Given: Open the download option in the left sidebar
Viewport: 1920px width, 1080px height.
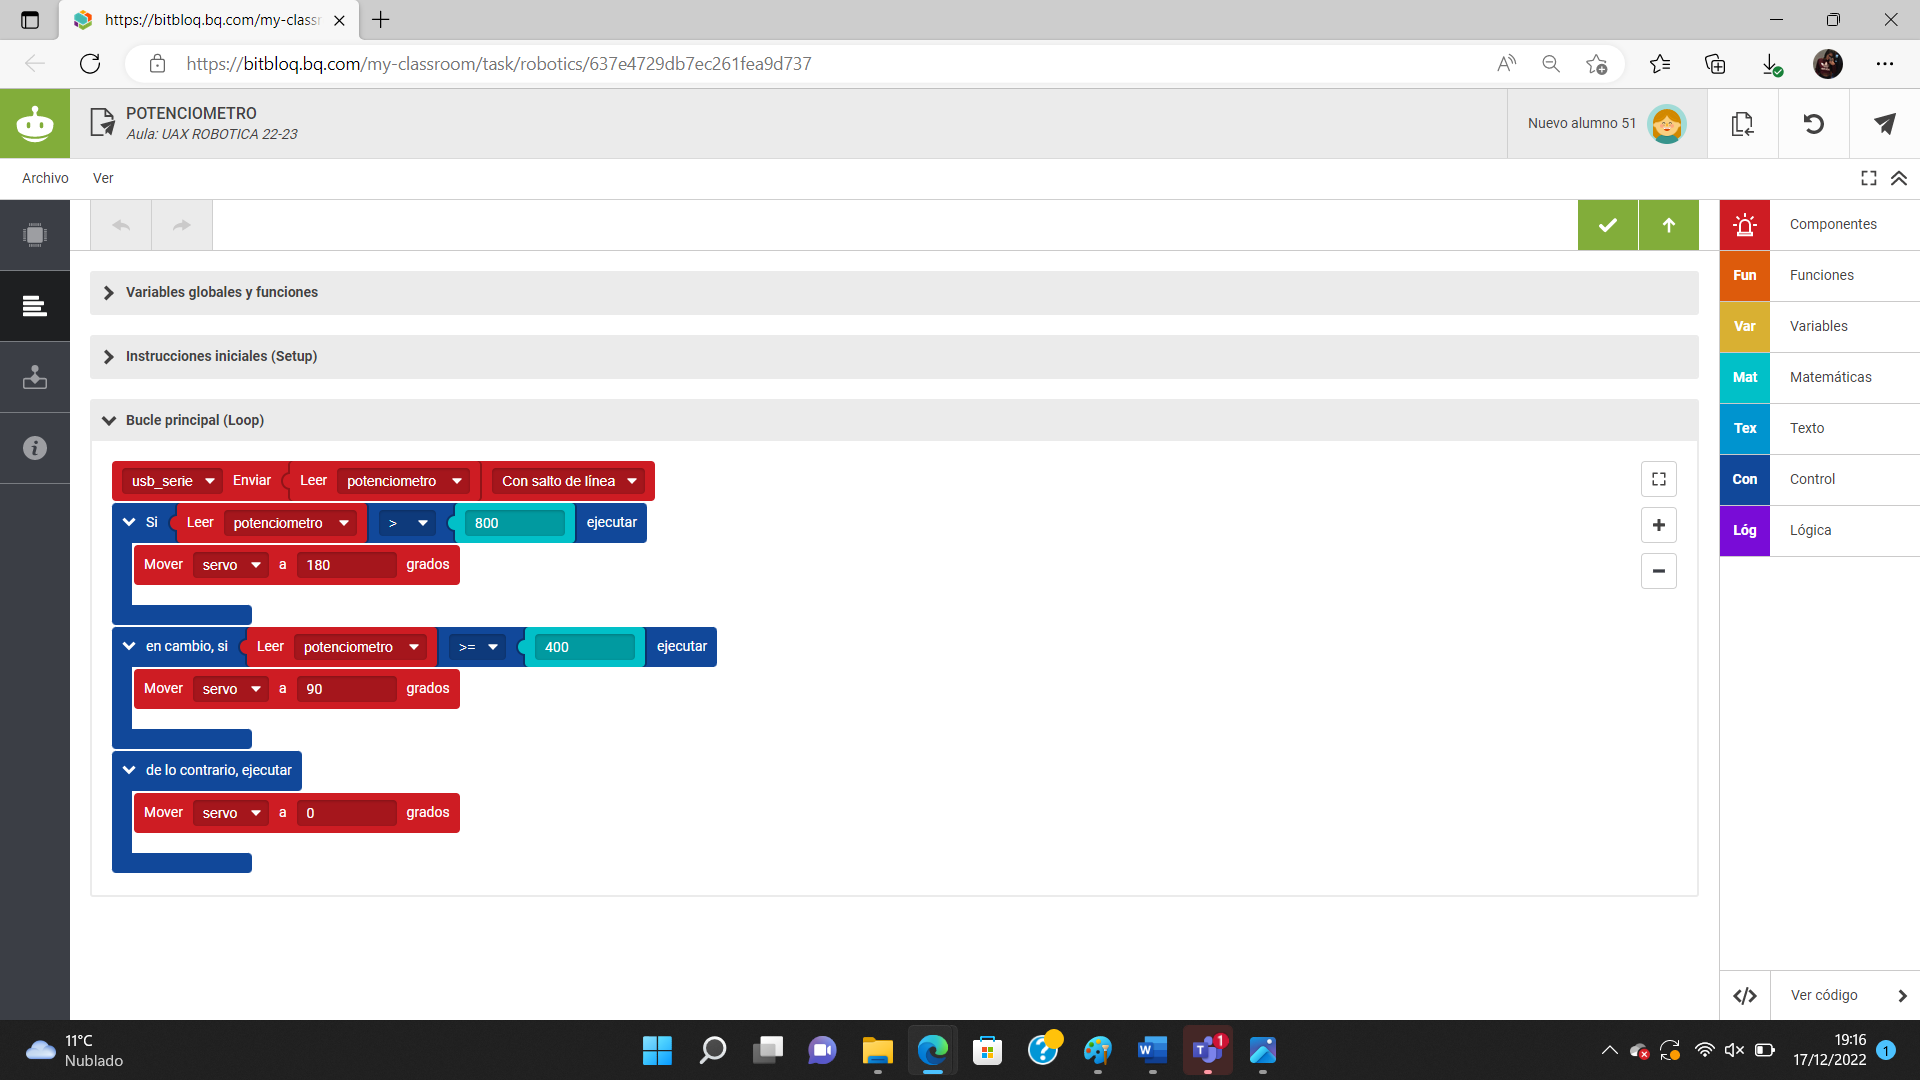Looking at the screenshot, I should pyautogui.click(x=35, y=377).
